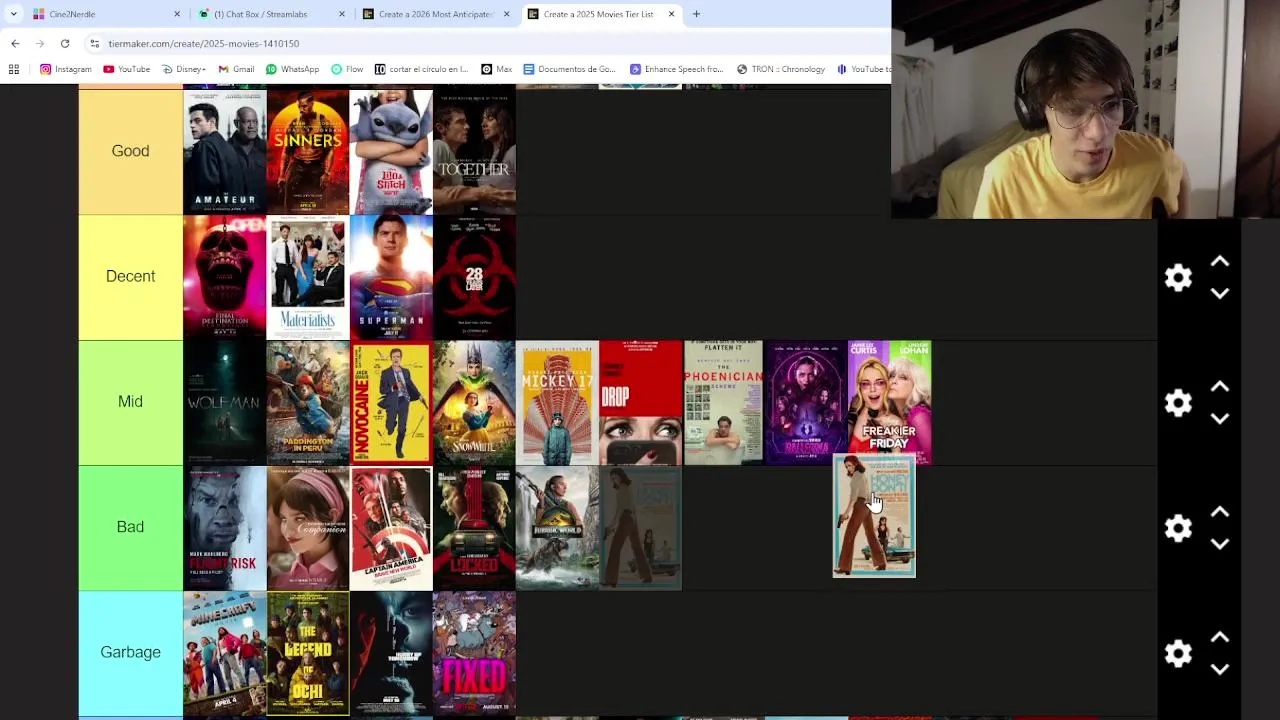
Task: Go back to the previous page
Action: click(15, 43)
